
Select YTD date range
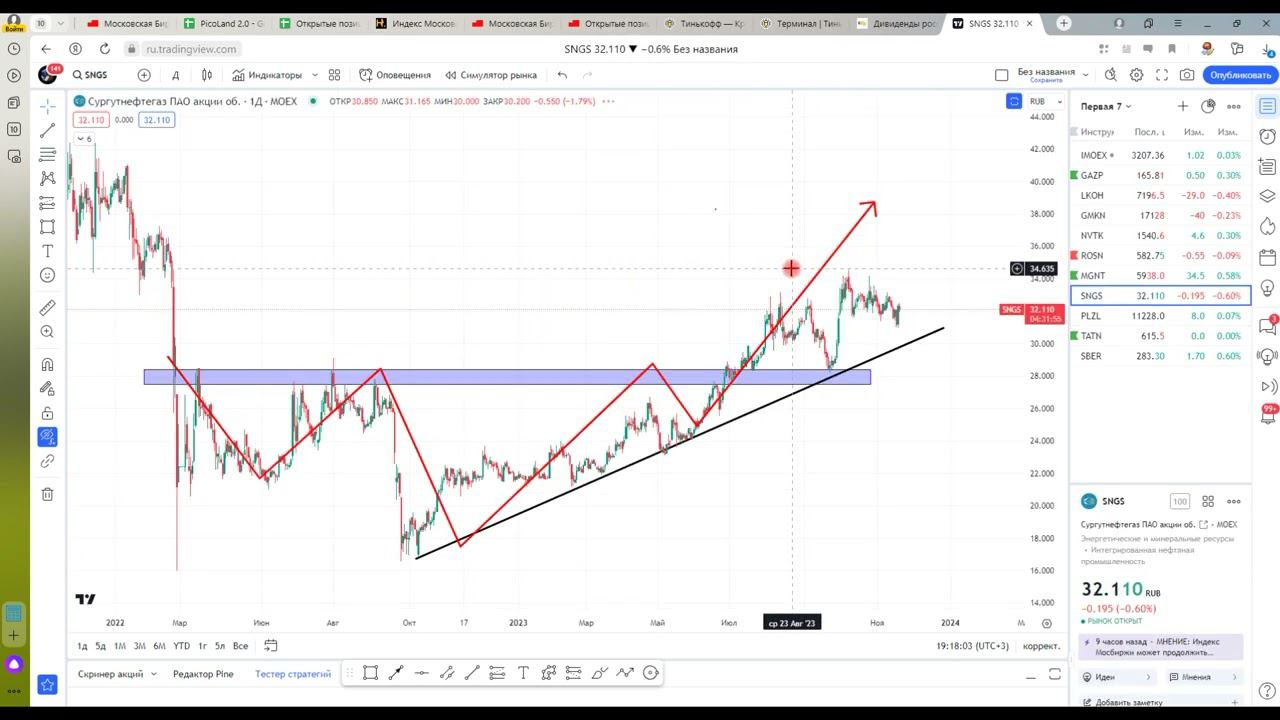pos(181,646)
